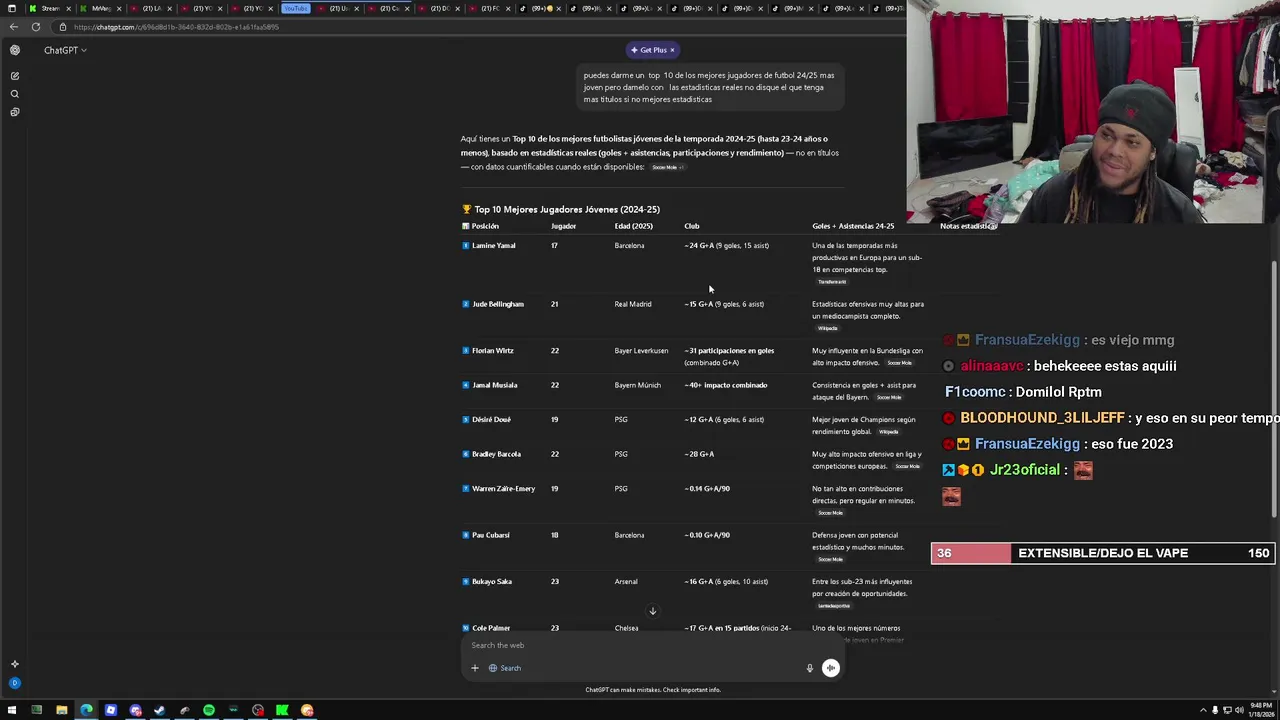Open the library icon in ChatGPT sidebar
The image size is (1280, 720).
point(14,112)
